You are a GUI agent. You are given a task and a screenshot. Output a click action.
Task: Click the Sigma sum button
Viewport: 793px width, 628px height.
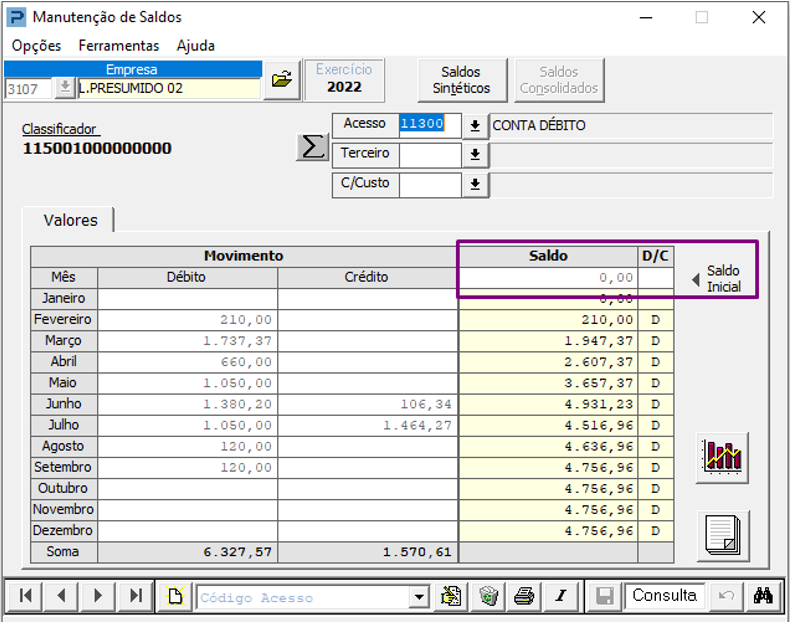[x=312, y=147]
